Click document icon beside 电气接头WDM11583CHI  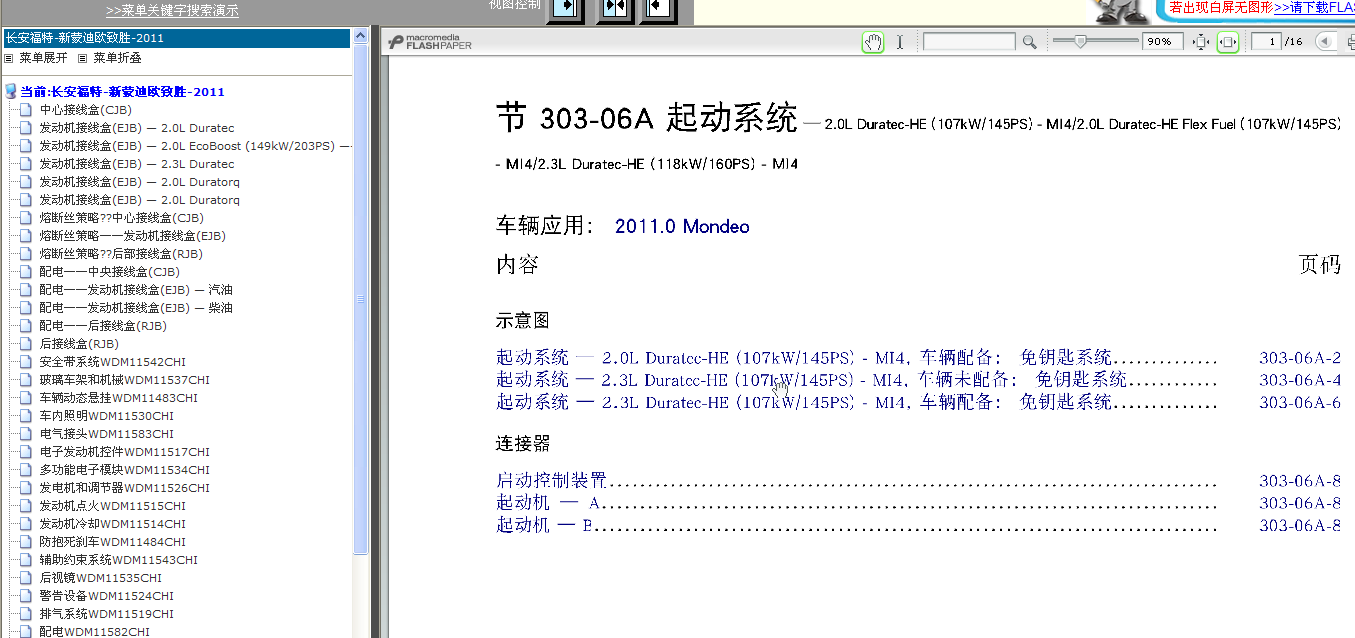(27, 434)
